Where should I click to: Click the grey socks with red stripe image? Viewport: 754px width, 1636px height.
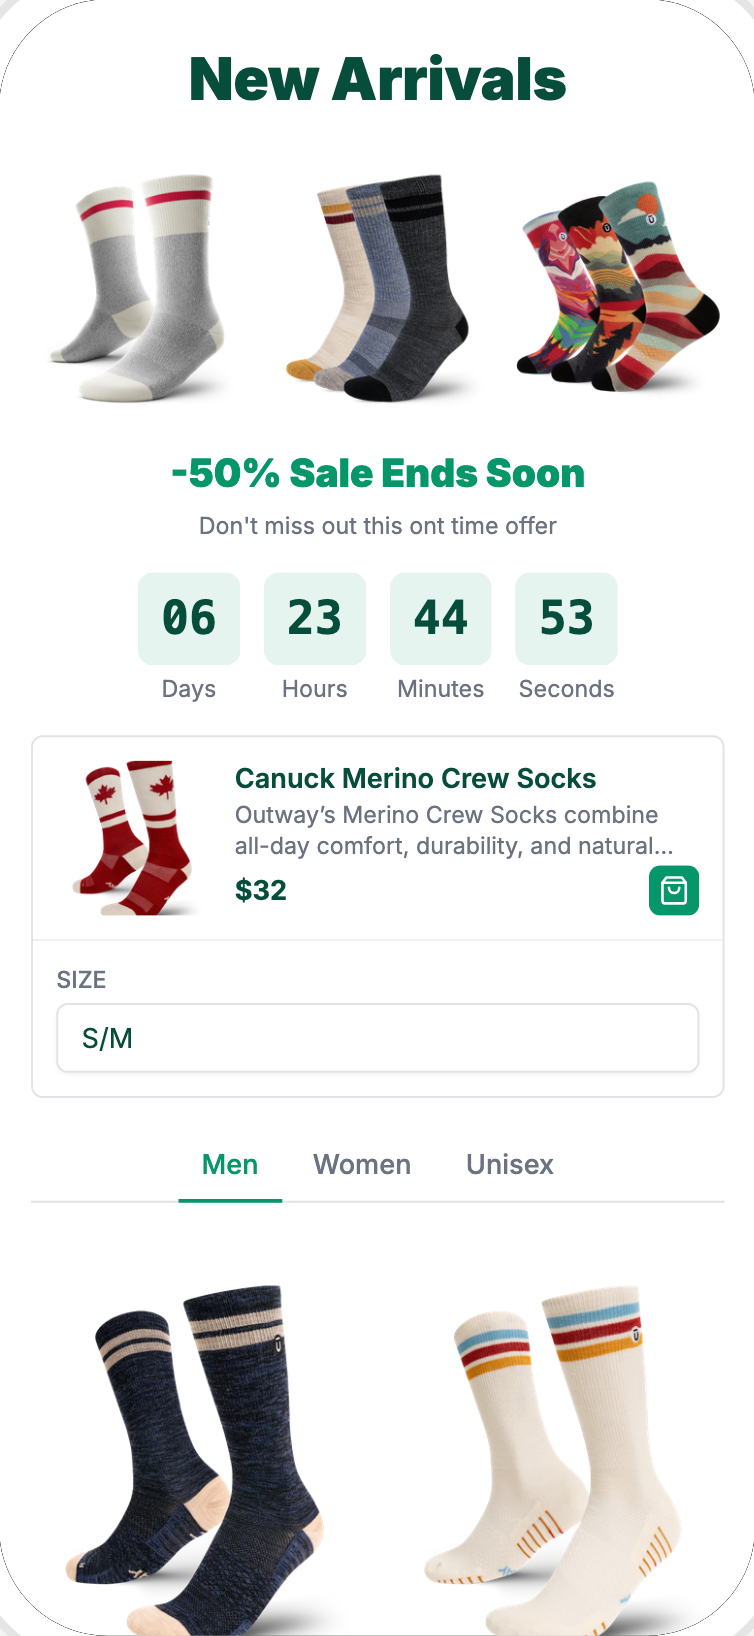140,288
